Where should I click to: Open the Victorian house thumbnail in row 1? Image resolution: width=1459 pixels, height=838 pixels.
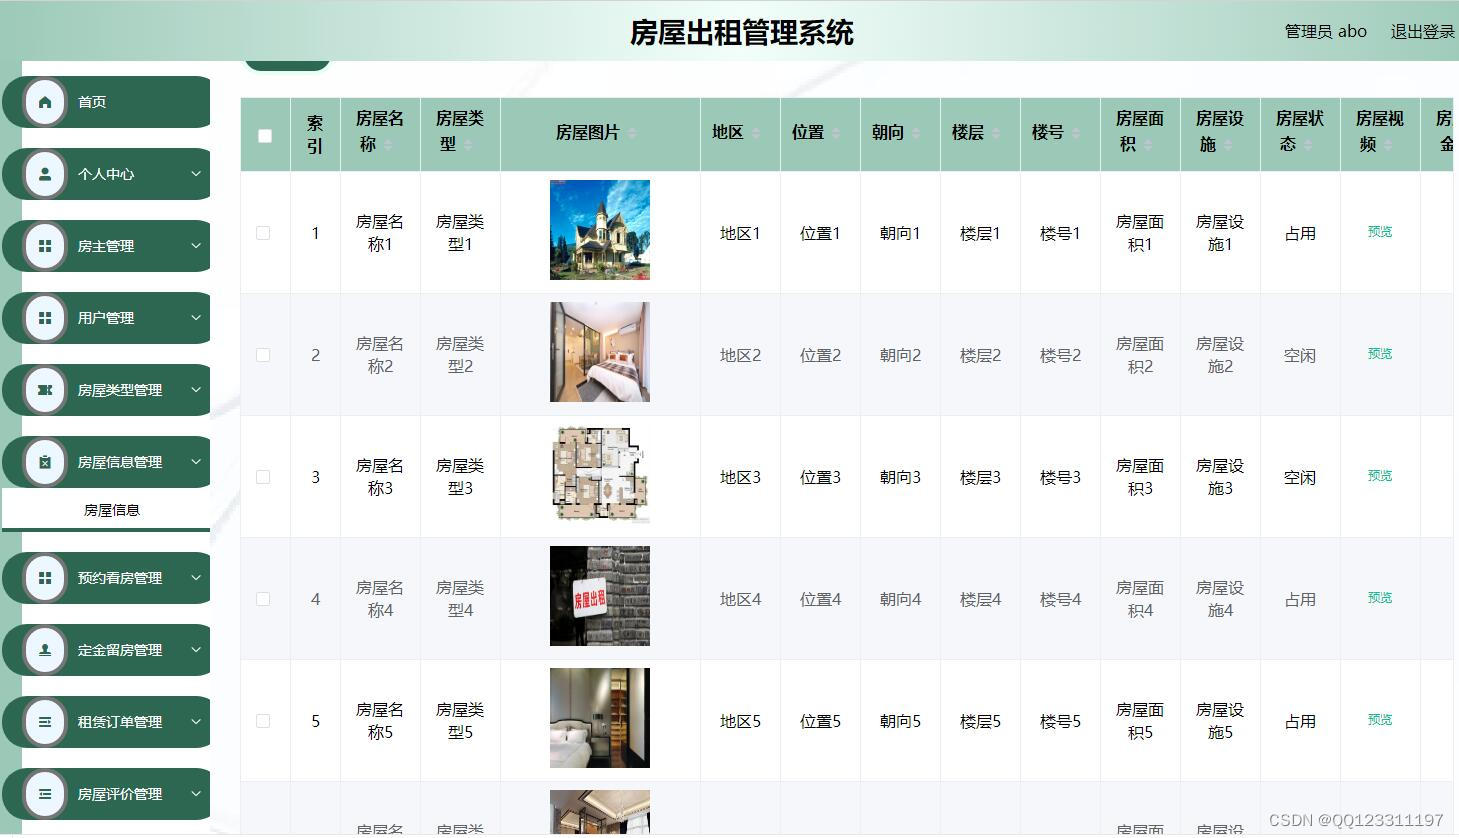[600, 230]
